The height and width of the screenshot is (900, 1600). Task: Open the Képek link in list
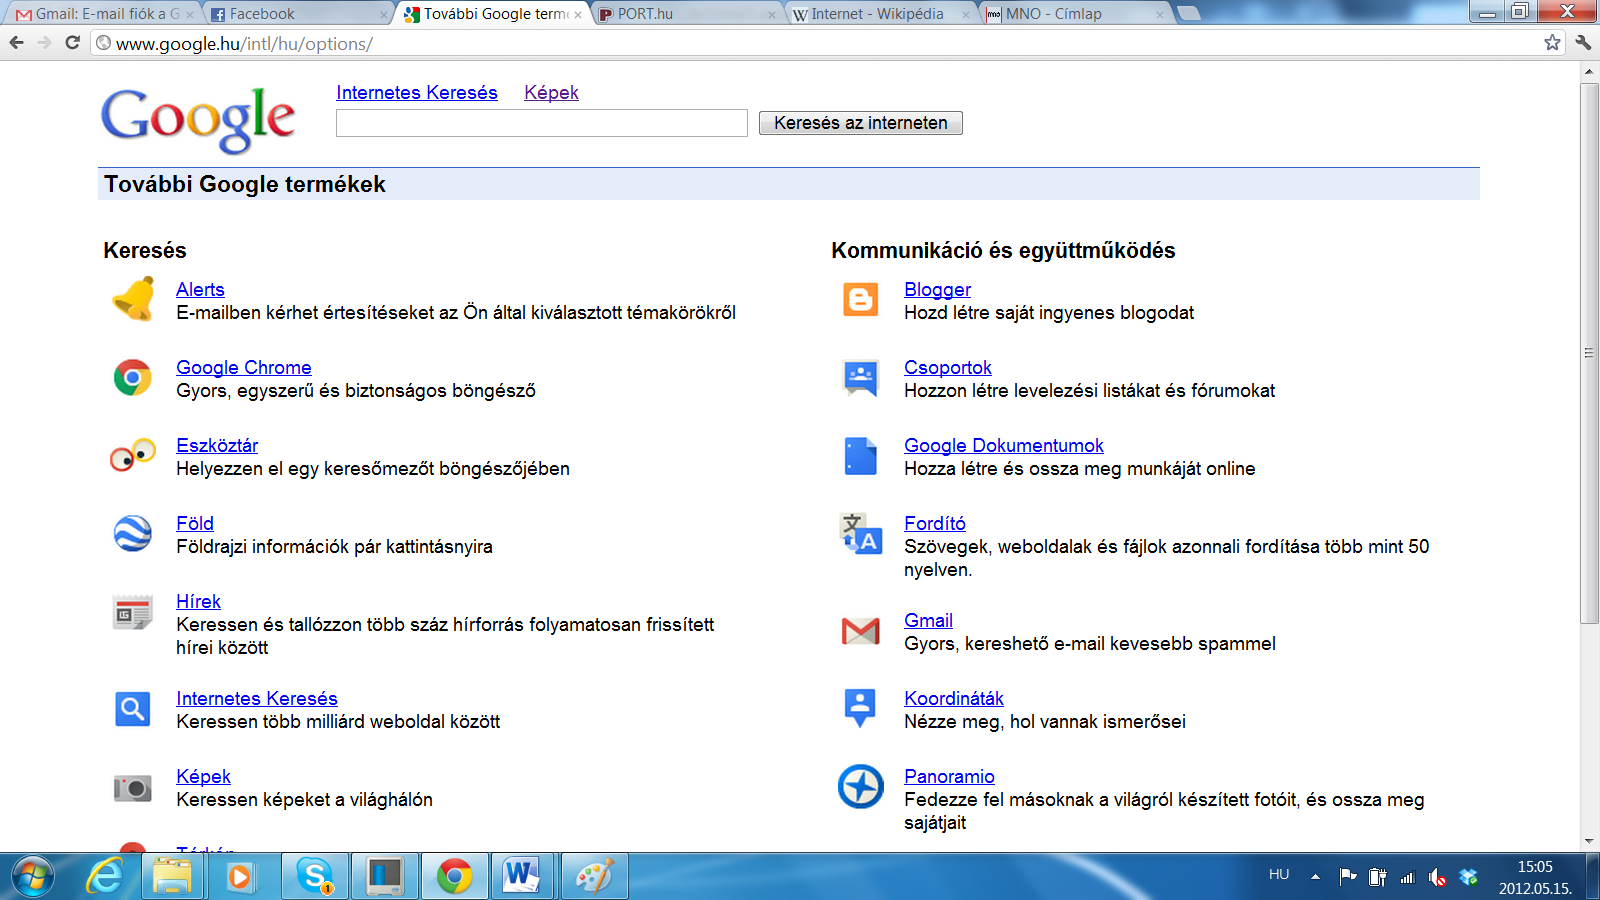click(x=203, y=776)
